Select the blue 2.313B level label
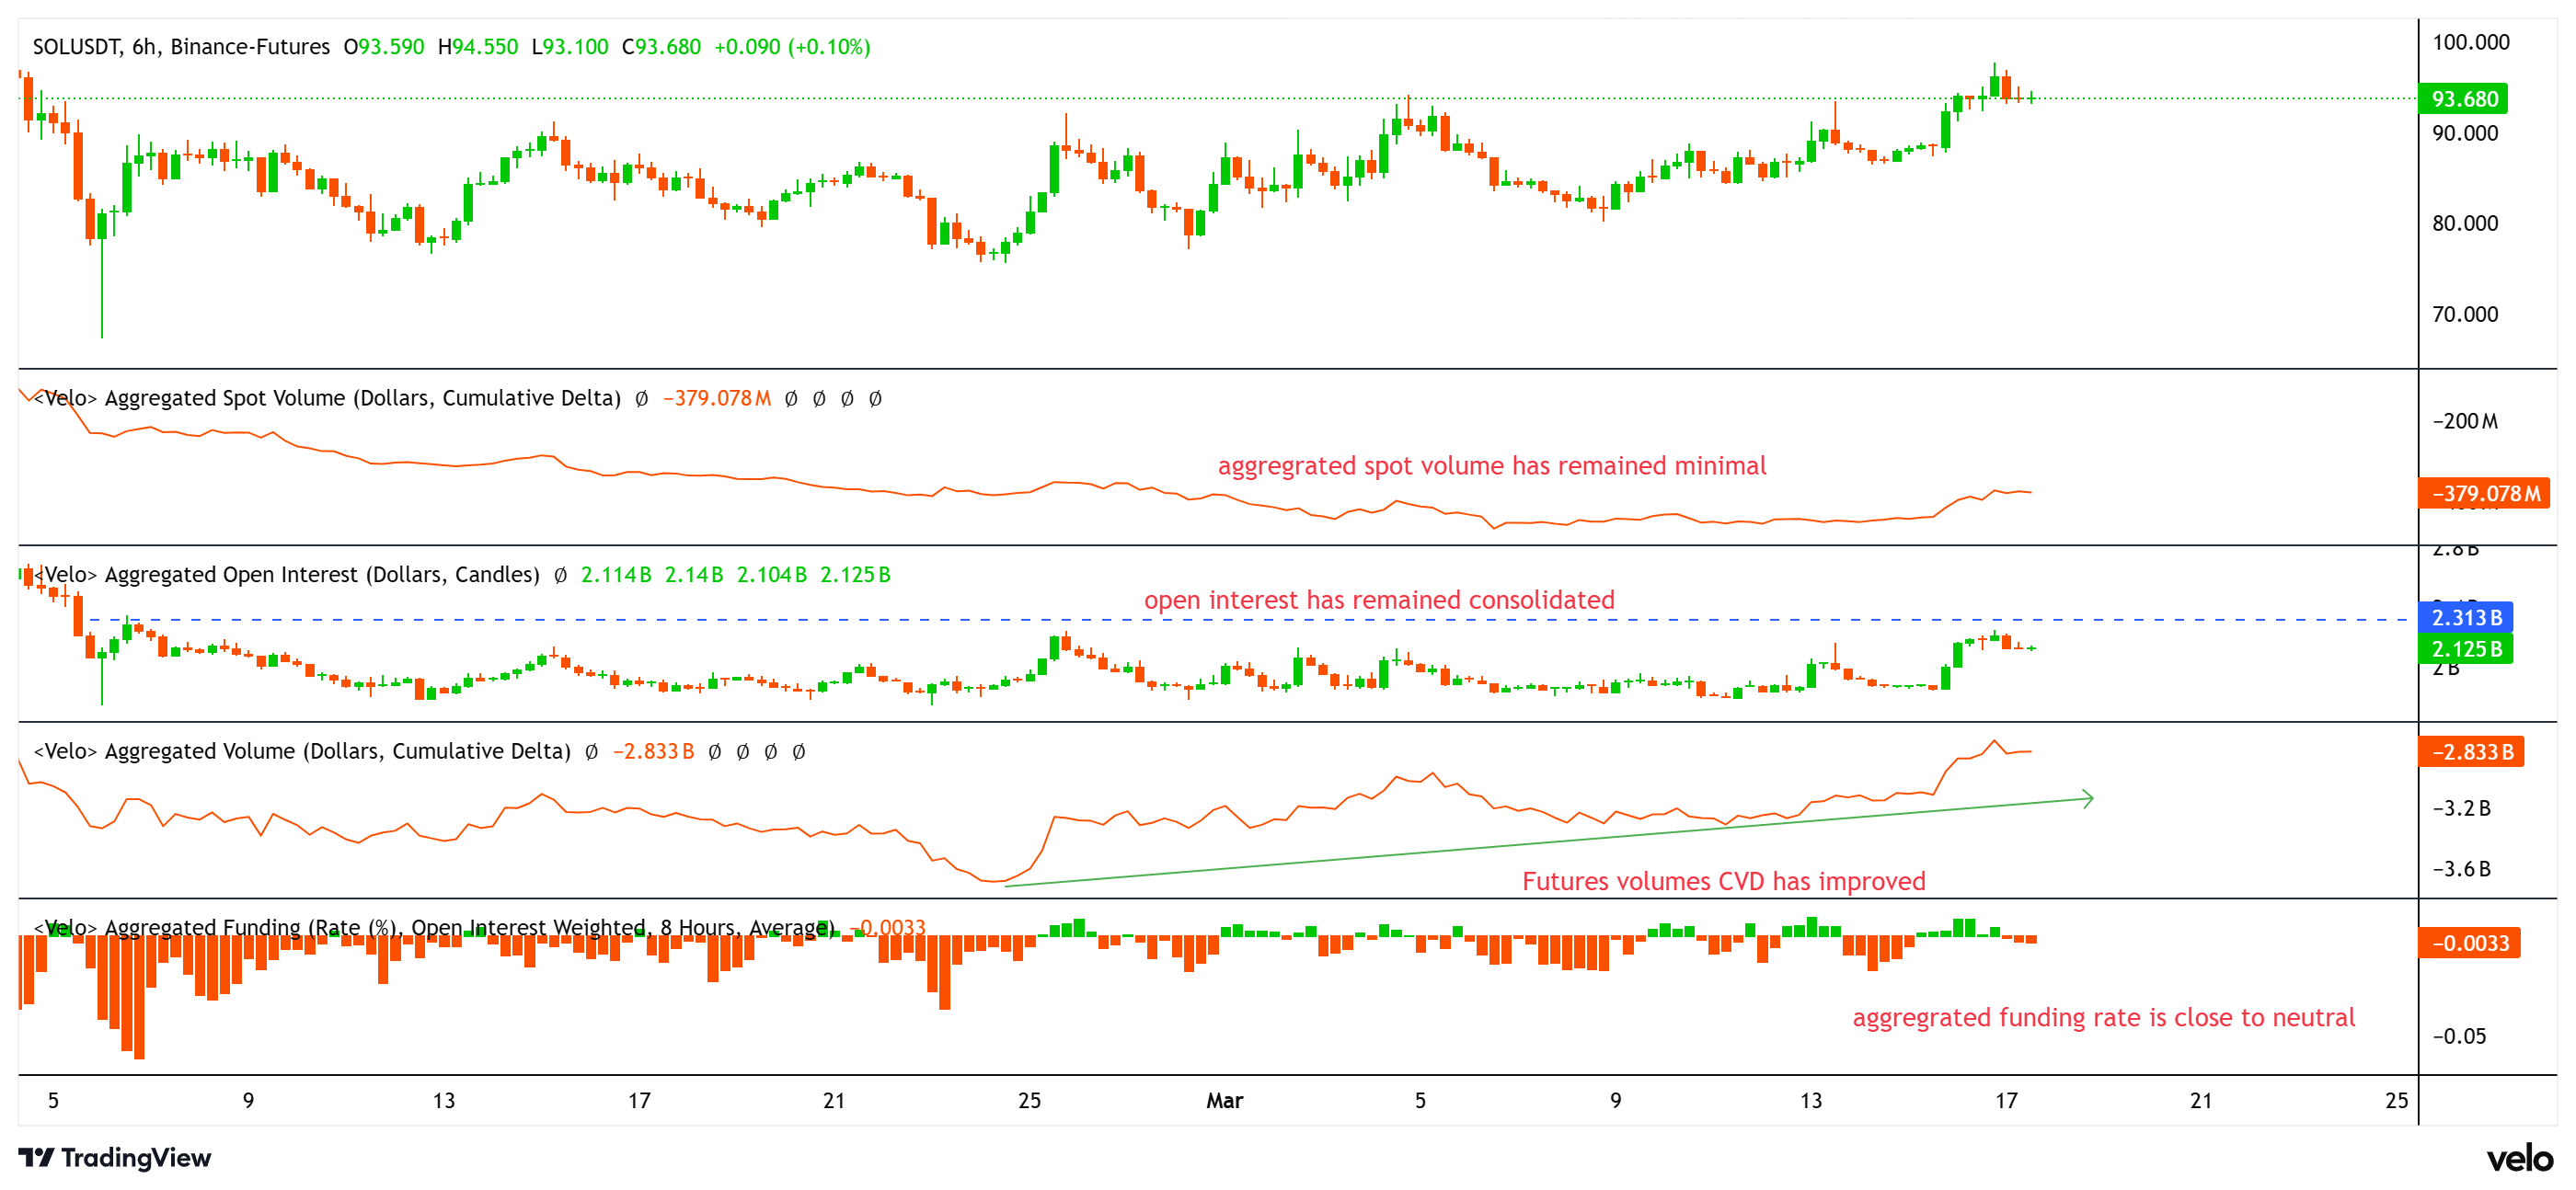The width and height of the screenshot is (2576, 1190). point(2468,618)
